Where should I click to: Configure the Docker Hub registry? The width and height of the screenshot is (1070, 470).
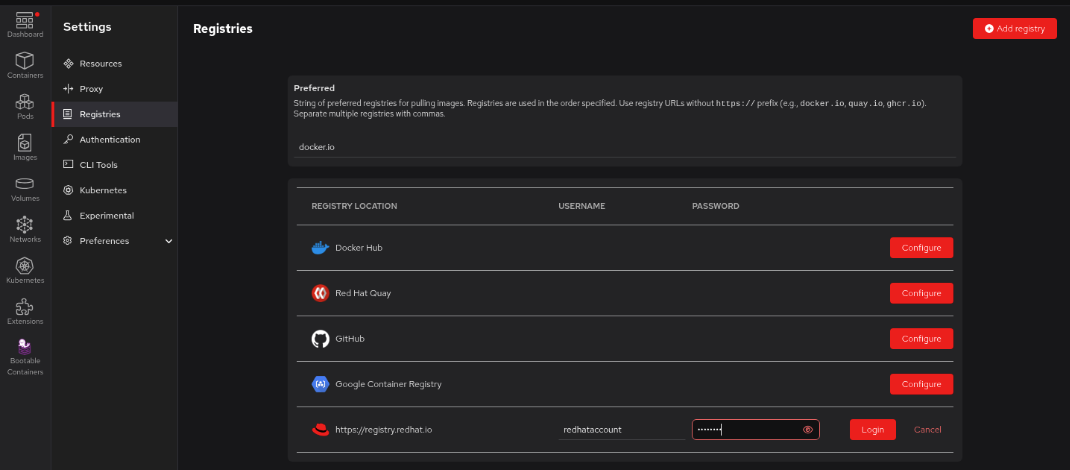921,248
